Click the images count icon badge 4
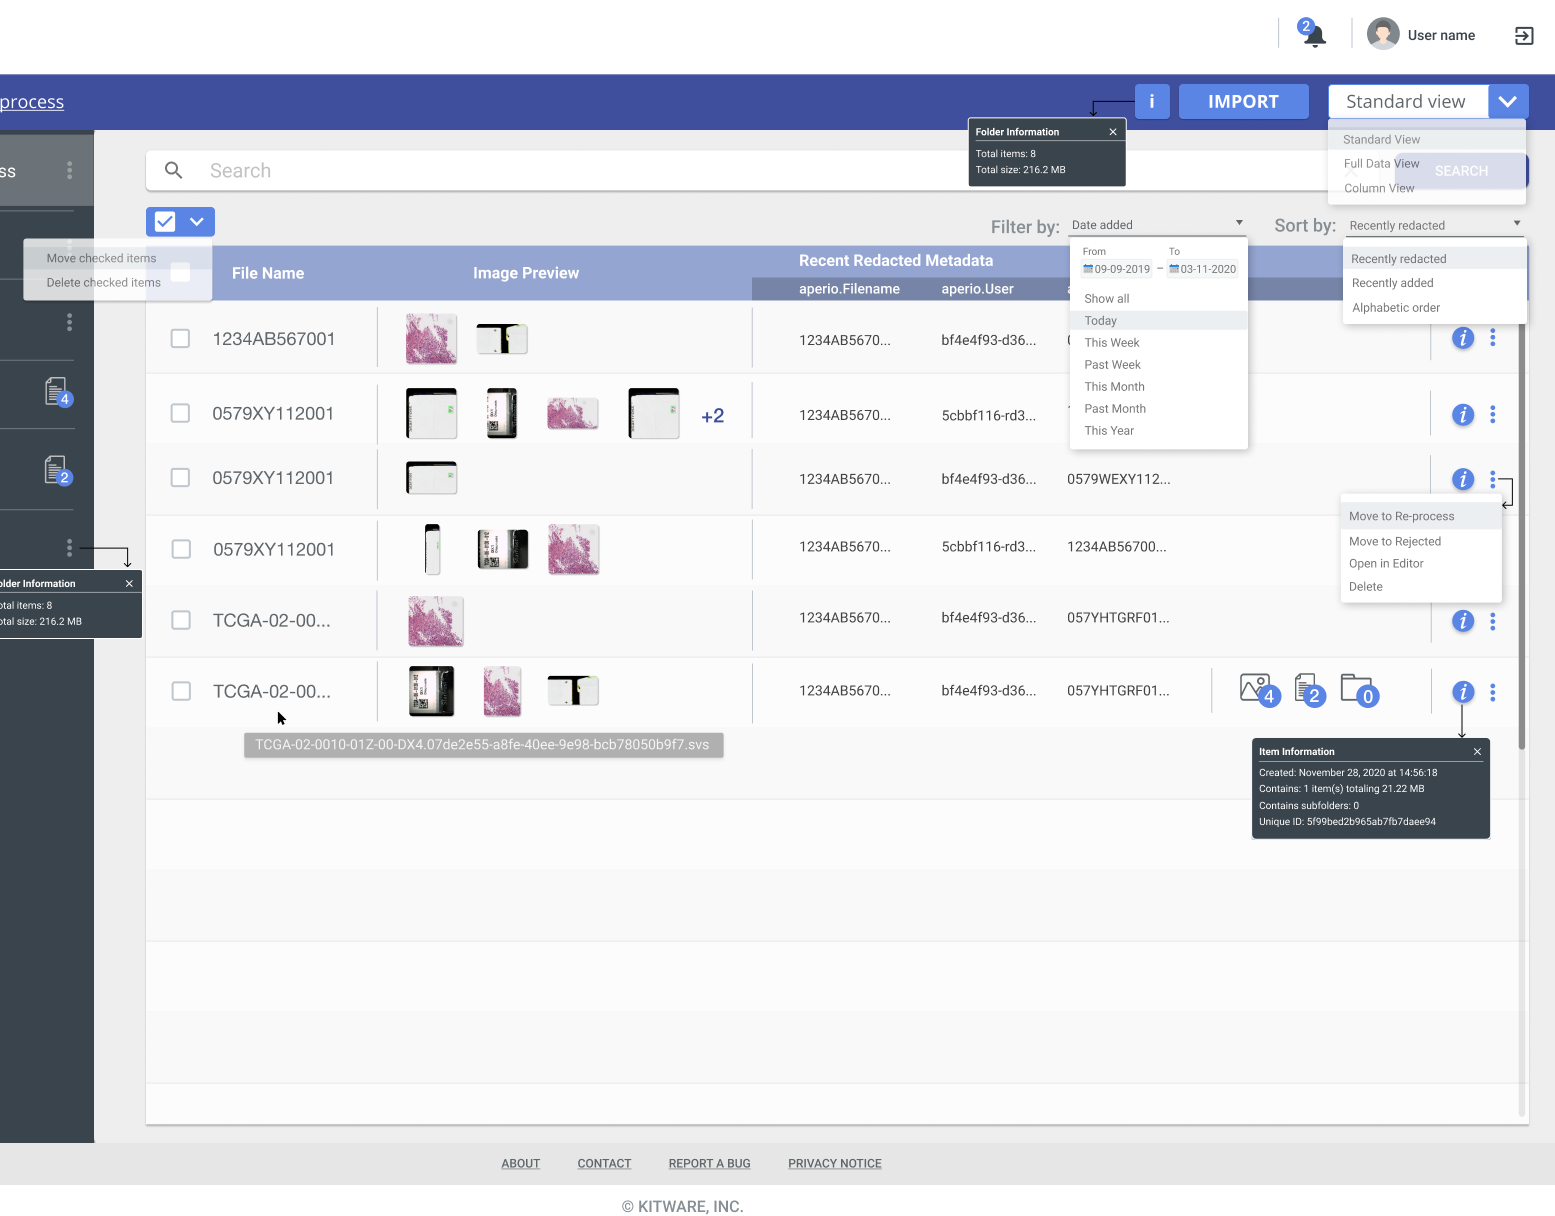Screen dimensions: 1555x1216 [x=1258, y=690]
